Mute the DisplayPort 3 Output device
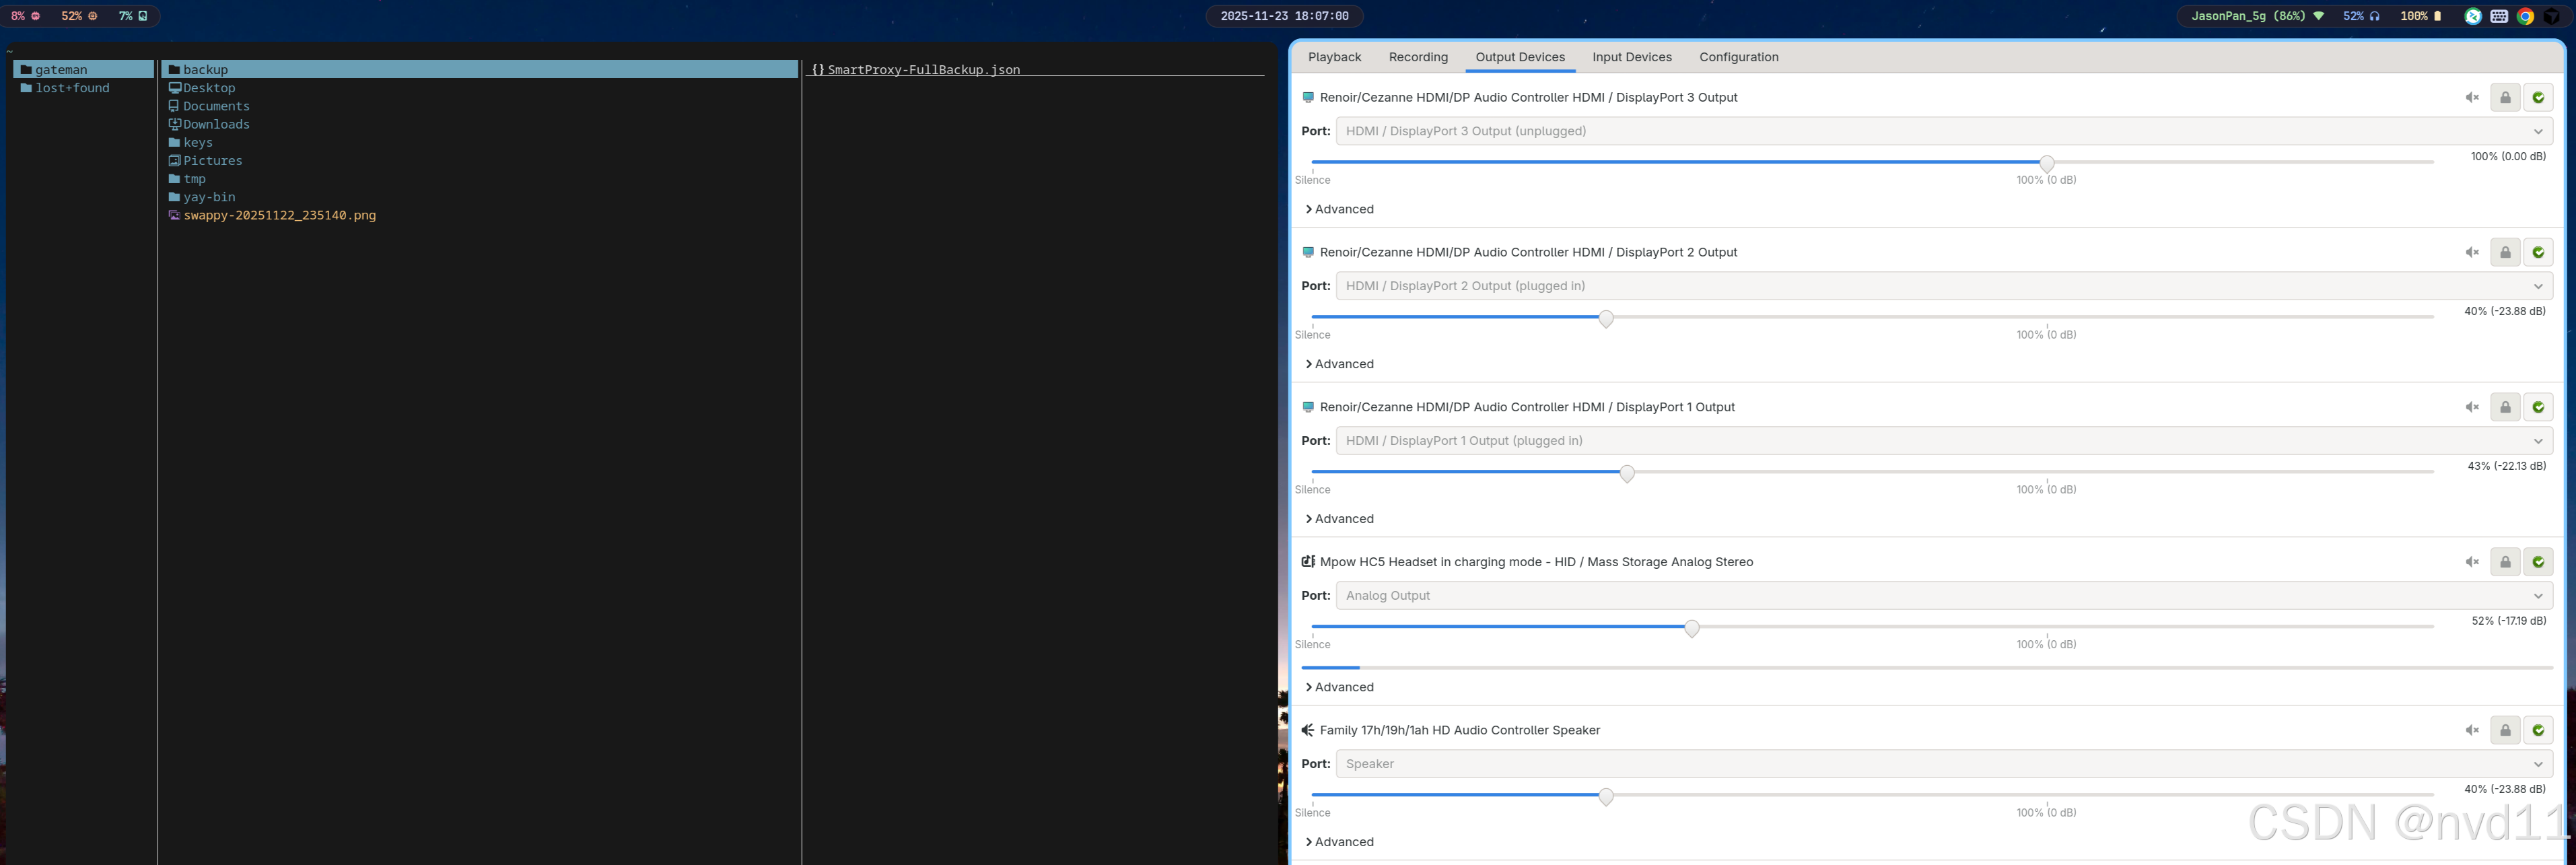This screenshot has width=2576, height=865. (2471, 98)
